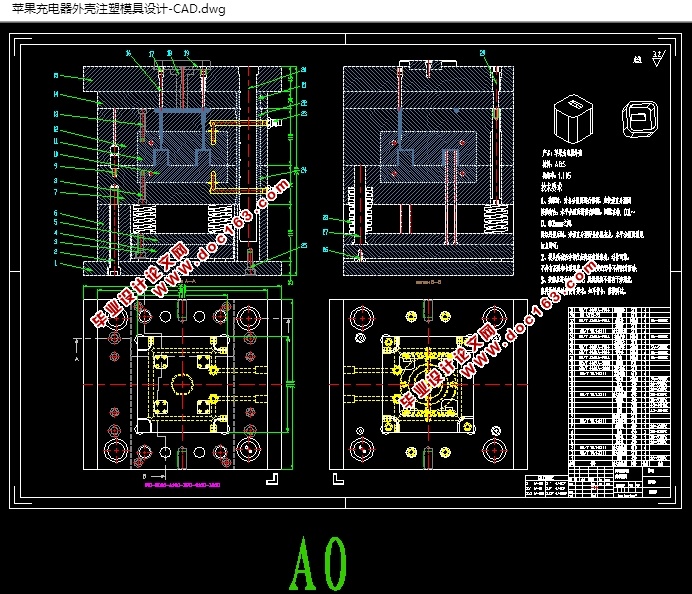Screen dimensions: 692x594
Task: Click part callout number 5 on front section view
Action: 56,222
